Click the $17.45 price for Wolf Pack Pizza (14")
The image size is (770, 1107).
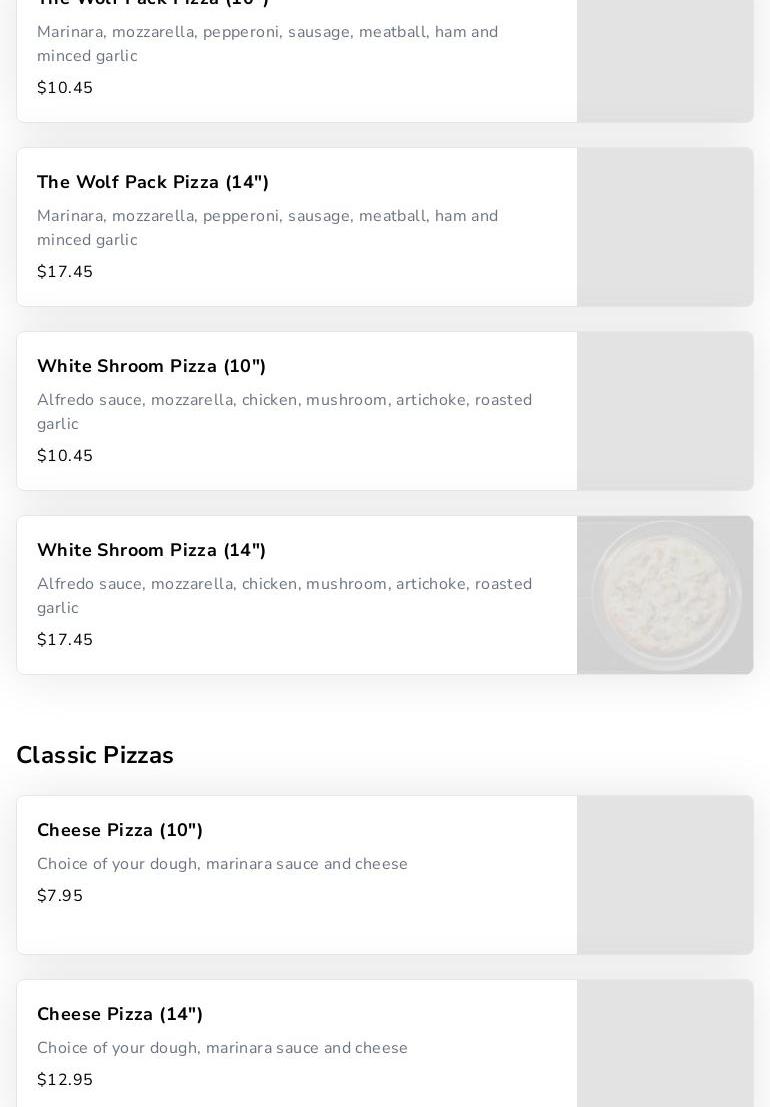coord(65,272)
